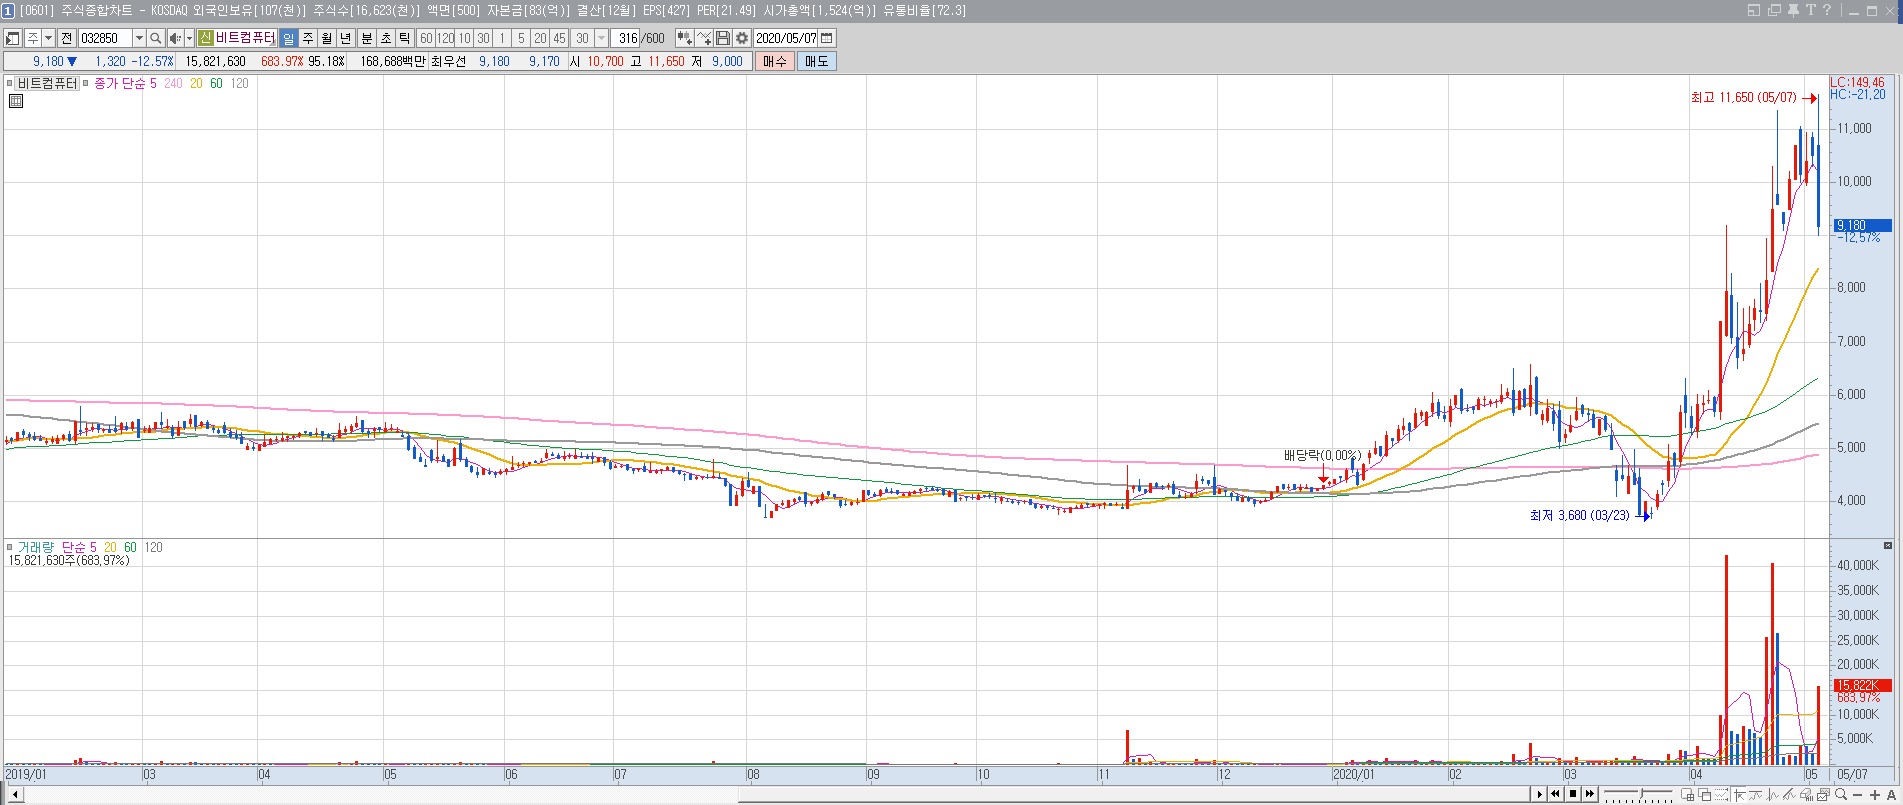Open the stock code dropdown arrow
1903x805 pixels.
point(139,38)
